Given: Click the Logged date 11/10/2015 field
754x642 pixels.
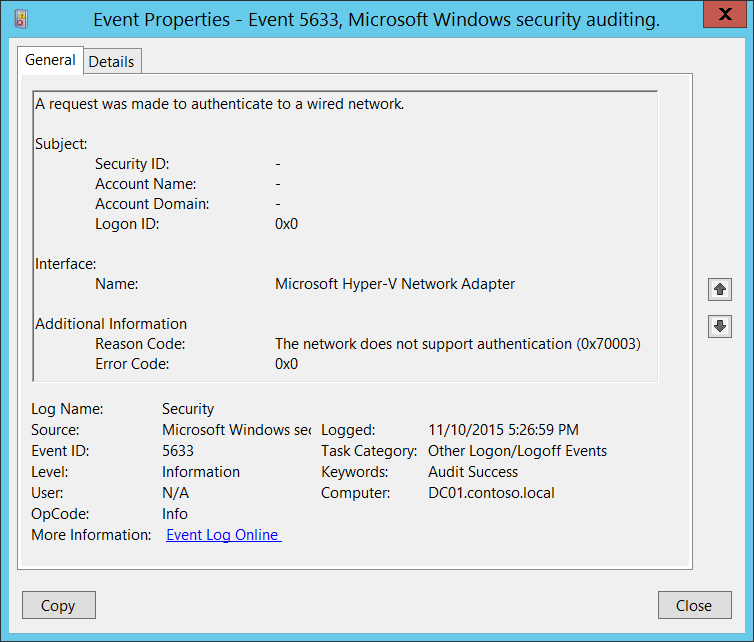Looking at the screenshot, I should 503,430.
